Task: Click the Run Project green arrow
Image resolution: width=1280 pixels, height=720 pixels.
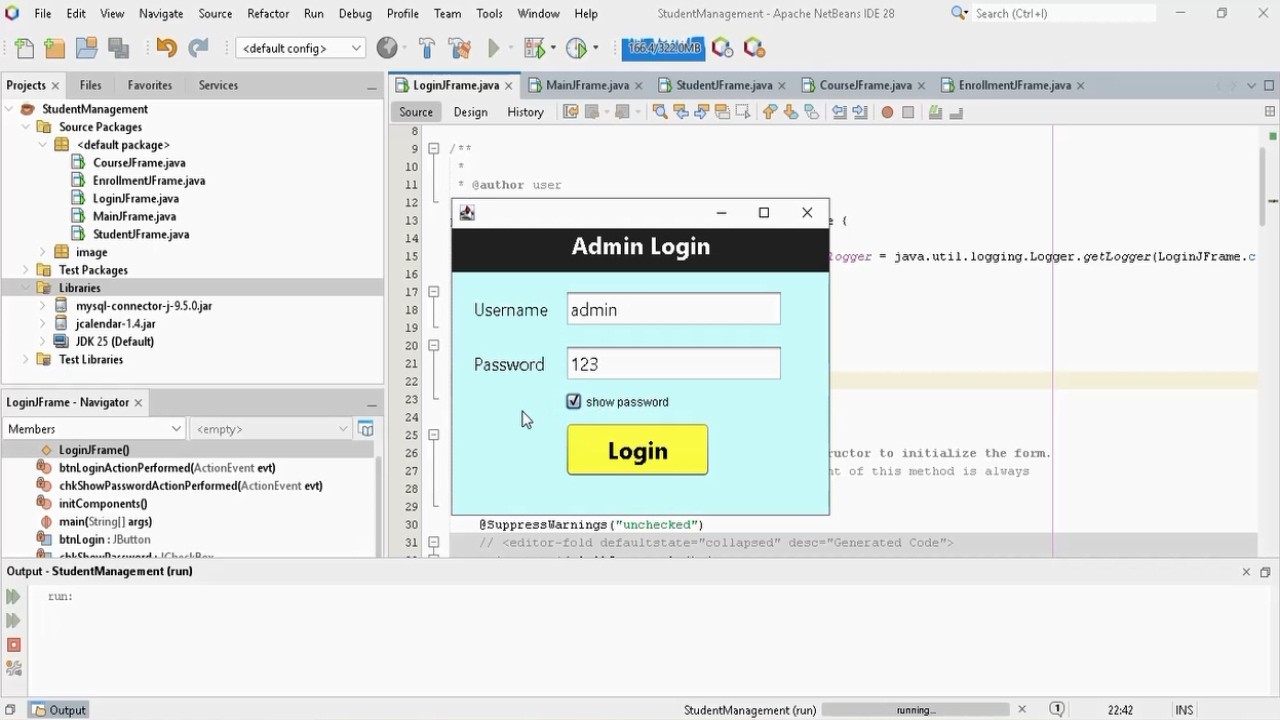Action: pyautogui.click(x=493, y=48)
